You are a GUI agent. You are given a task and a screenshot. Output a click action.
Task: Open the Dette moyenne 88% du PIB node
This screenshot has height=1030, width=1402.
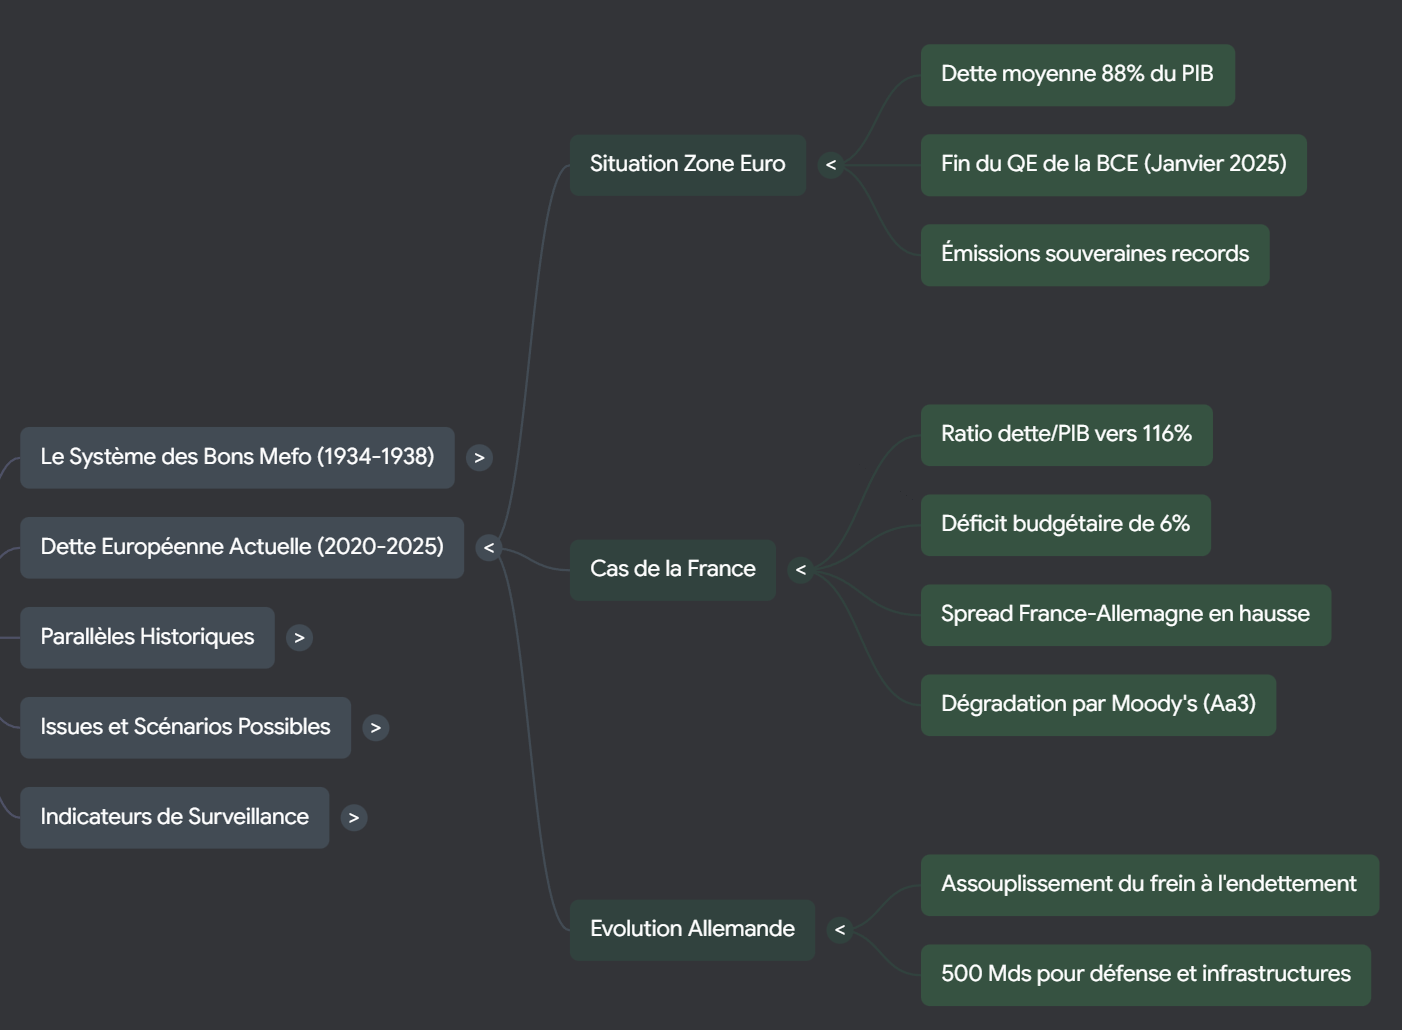1077,75
